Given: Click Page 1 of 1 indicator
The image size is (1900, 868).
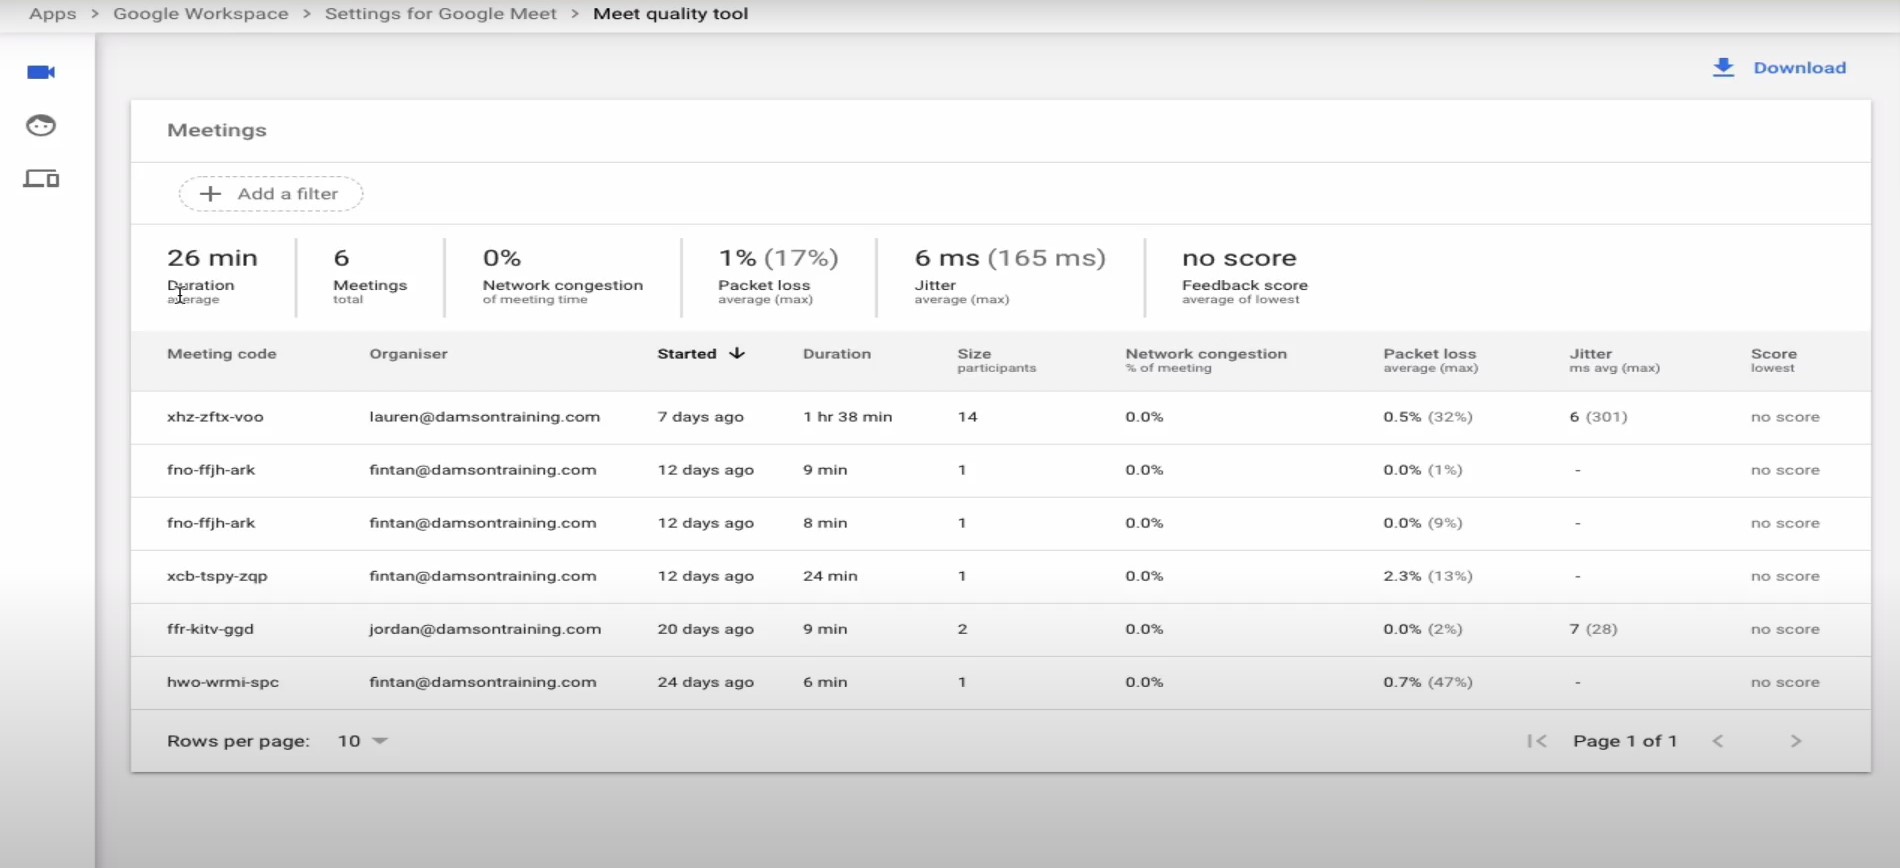Looking at the screenshot, I should click(1625, 741).
